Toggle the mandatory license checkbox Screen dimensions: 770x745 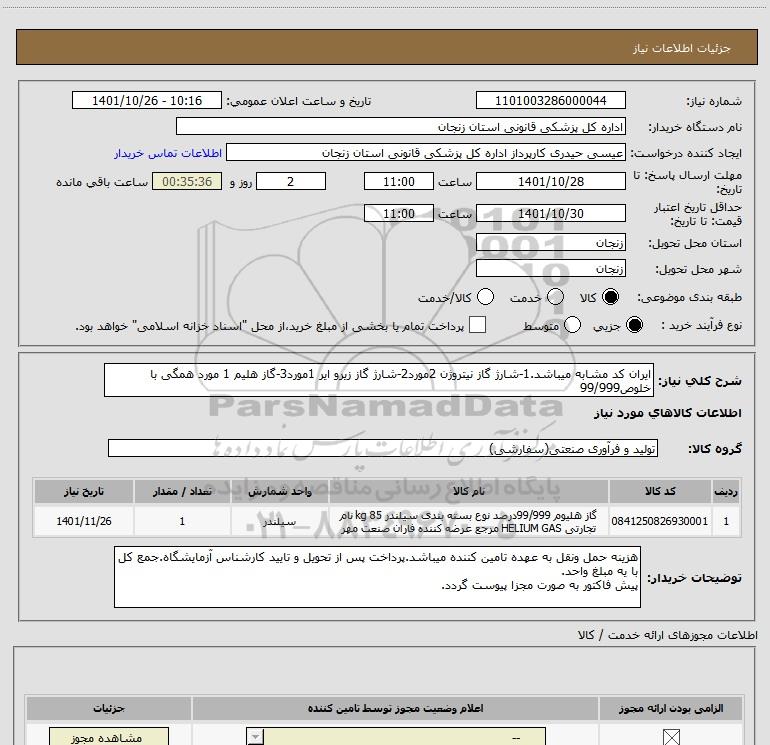tap(671, 737)
